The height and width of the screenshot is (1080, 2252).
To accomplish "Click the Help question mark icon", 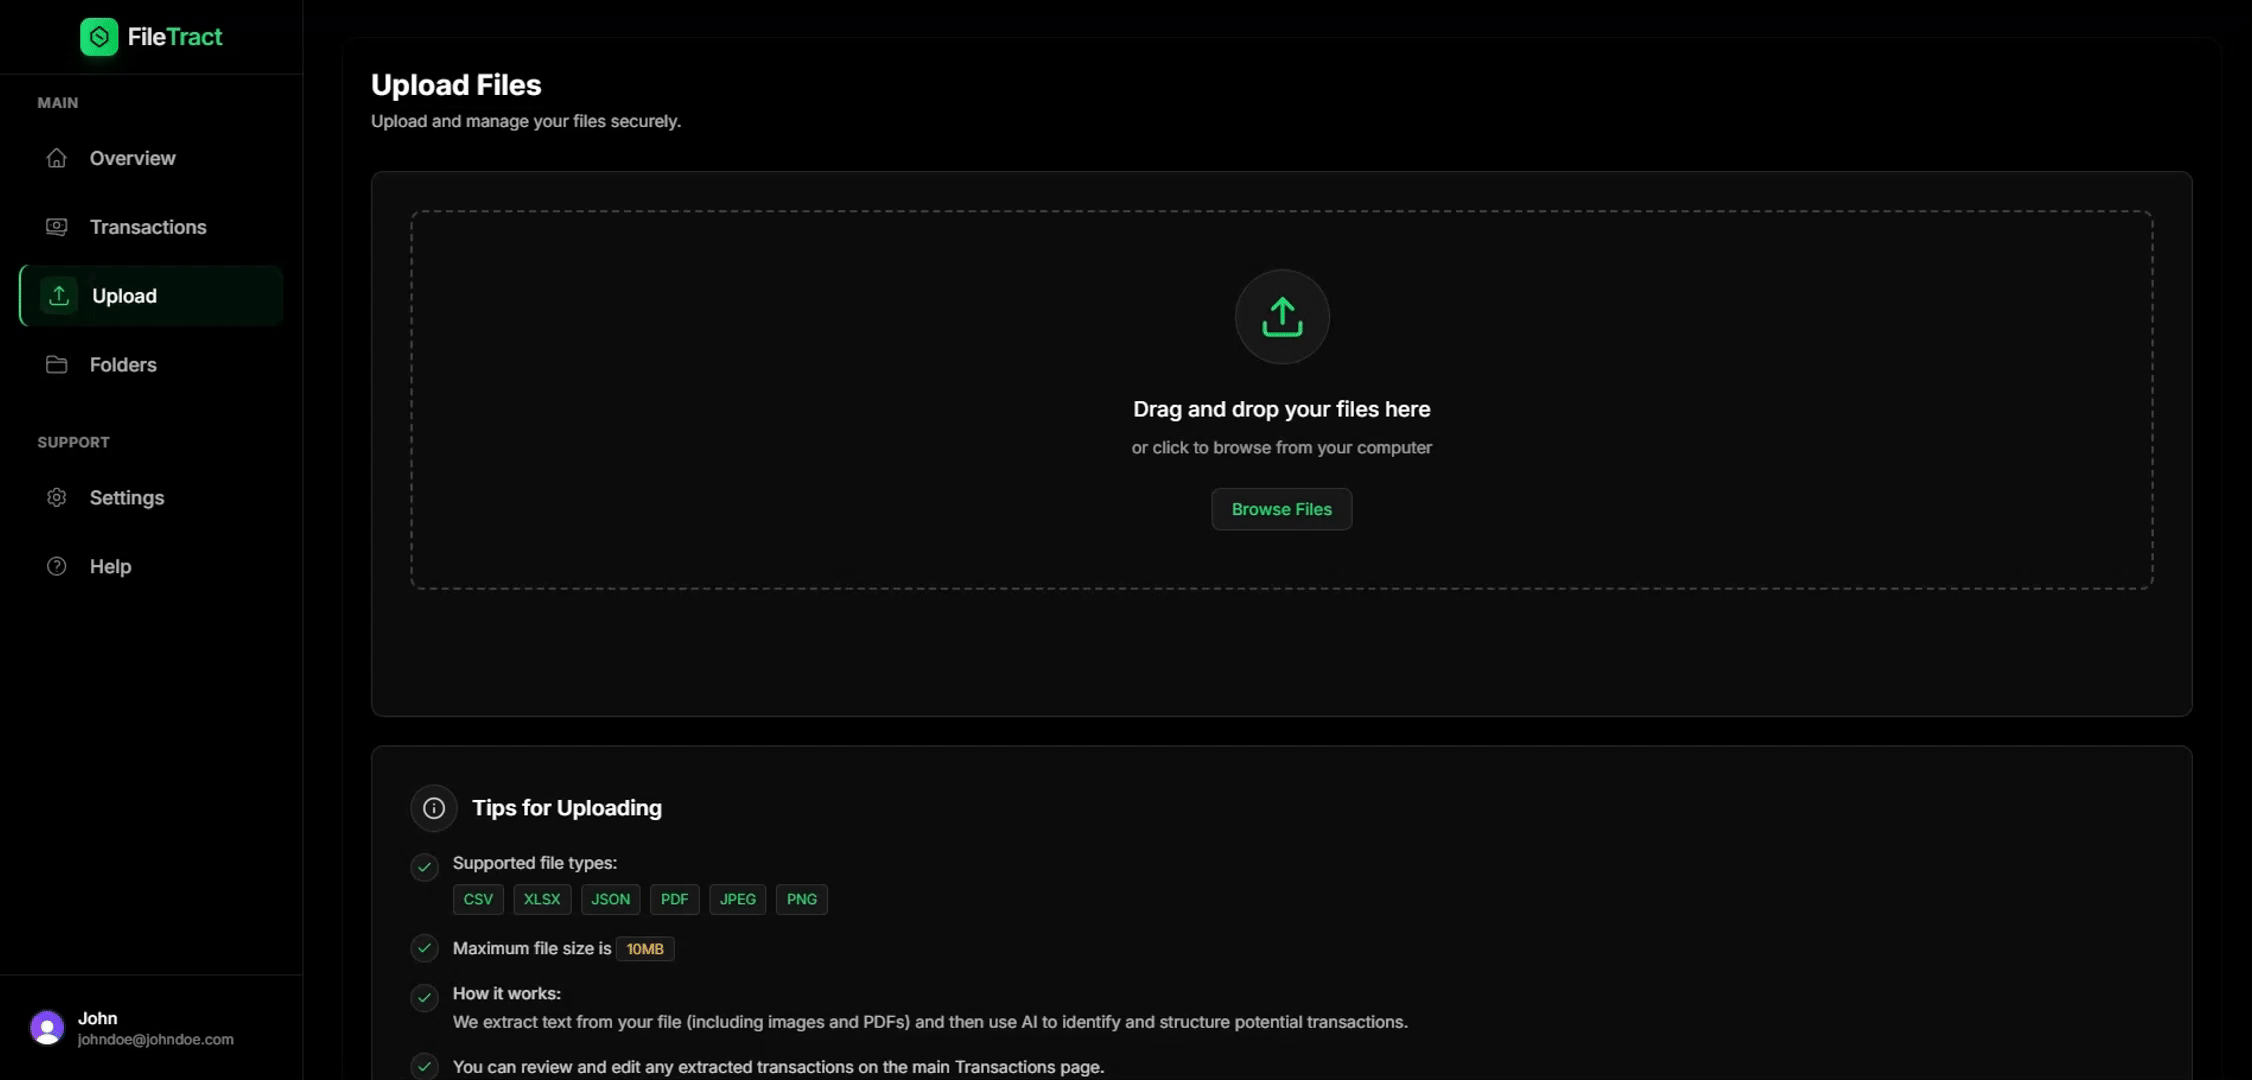I will [x=57, y=567].
